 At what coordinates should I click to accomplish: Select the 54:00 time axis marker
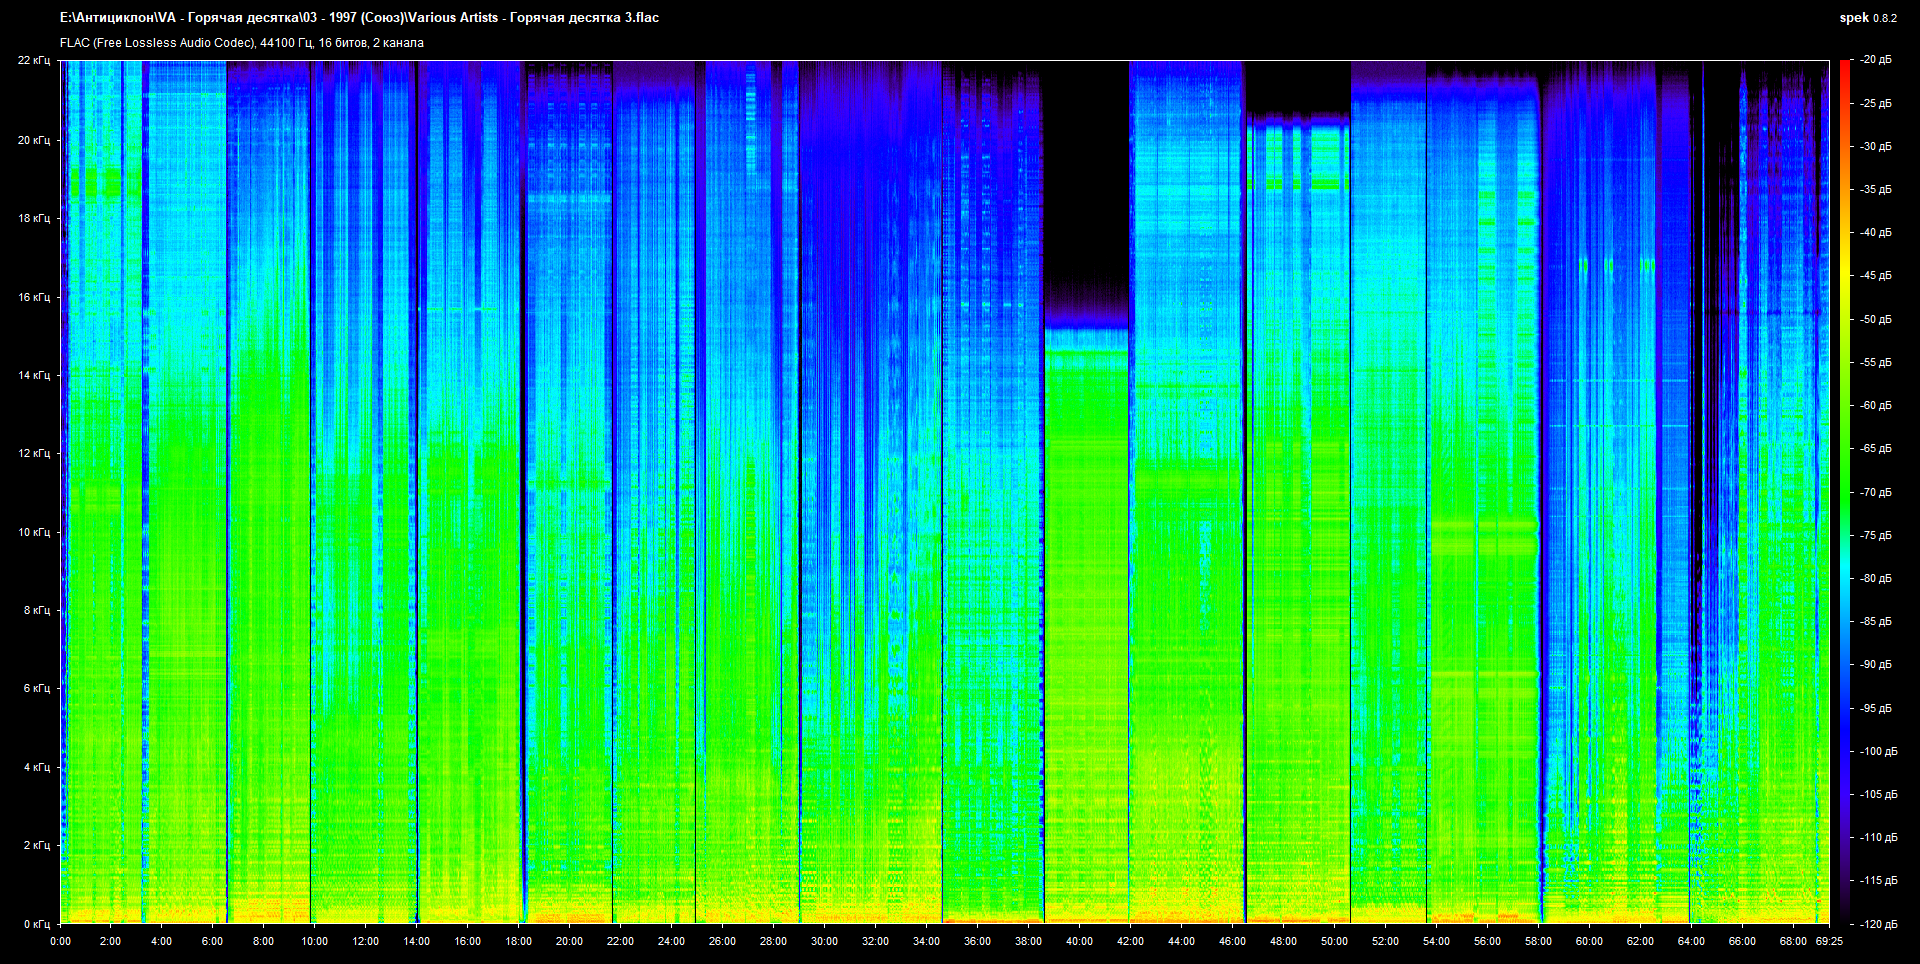point(1436,941)
